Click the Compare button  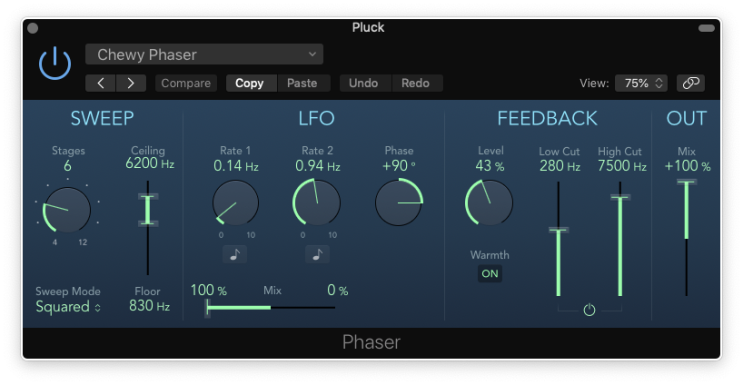coord(186,83)
